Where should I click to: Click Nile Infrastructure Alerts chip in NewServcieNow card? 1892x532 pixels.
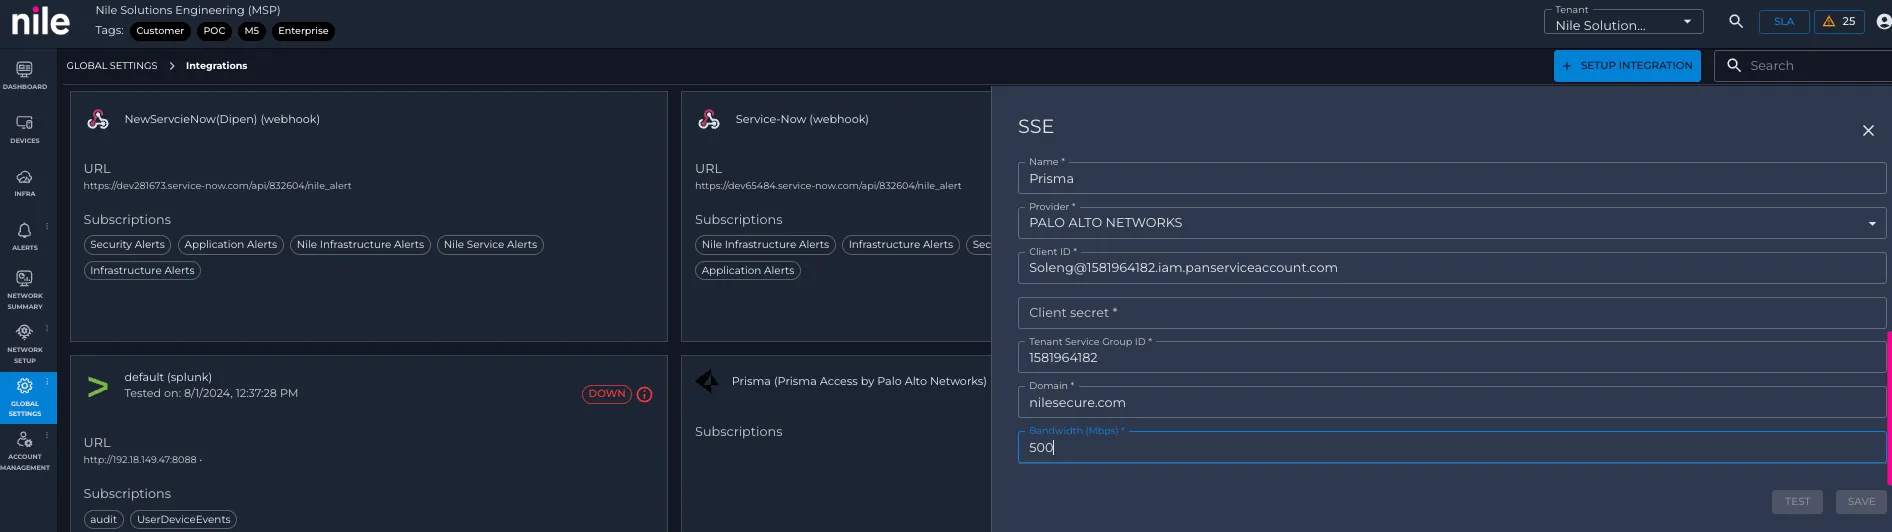(x=360, y=245)
